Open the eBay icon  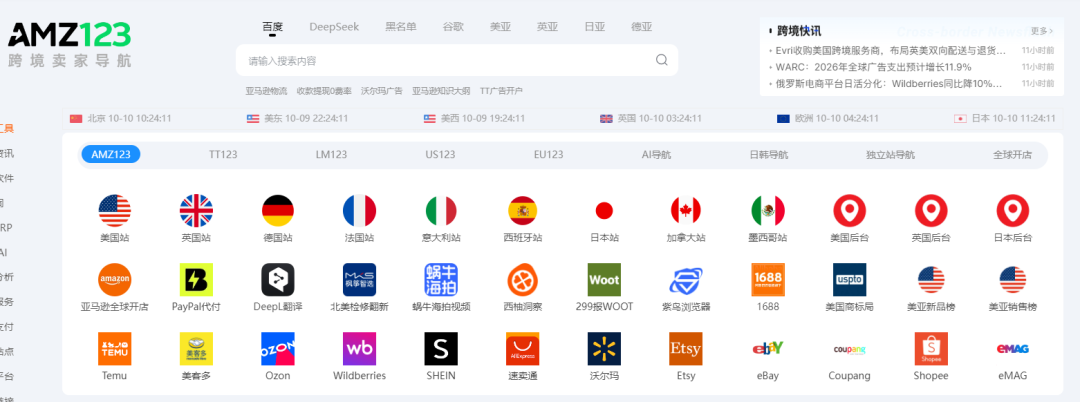767,348
